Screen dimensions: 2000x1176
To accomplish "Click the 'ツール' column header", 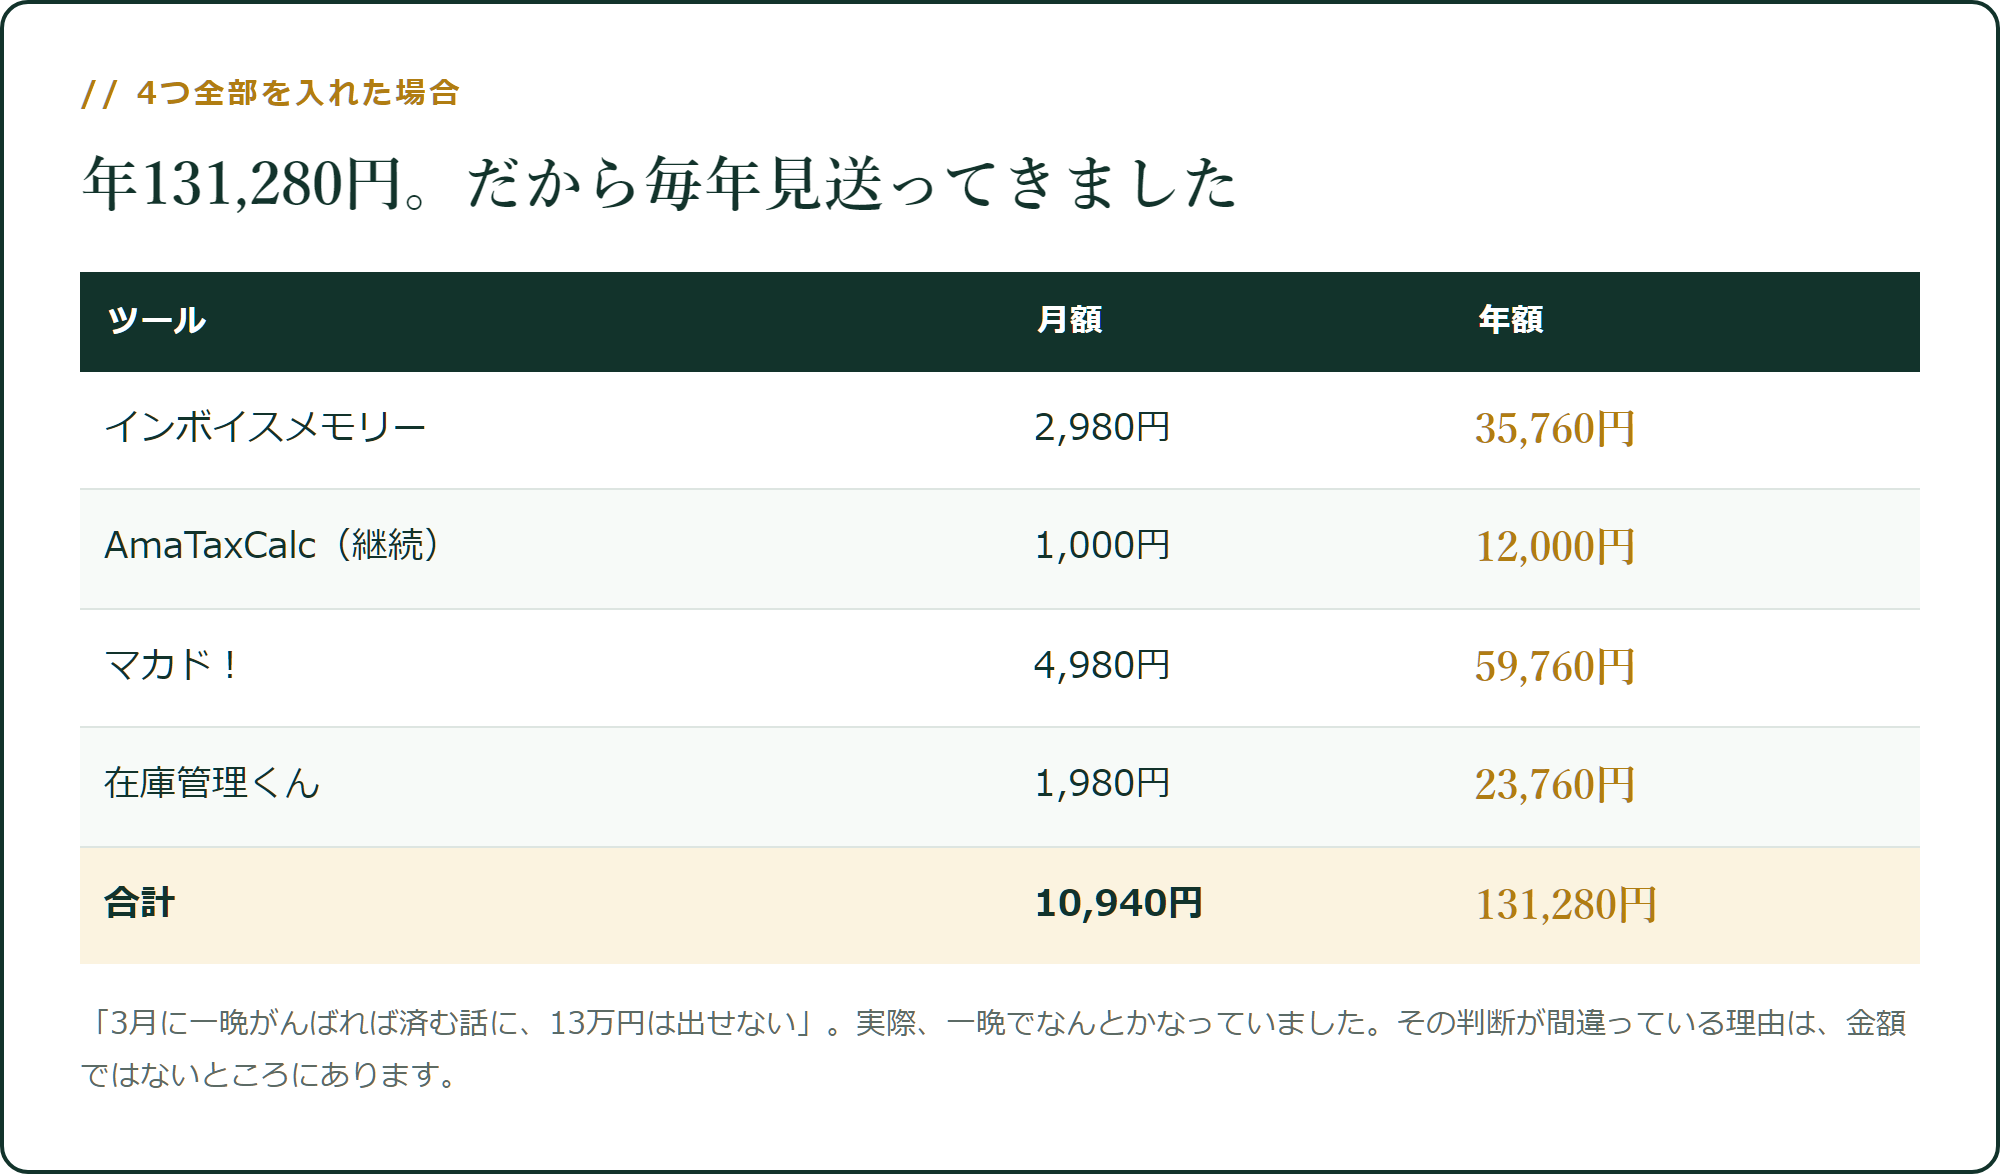I will (156, 321).
